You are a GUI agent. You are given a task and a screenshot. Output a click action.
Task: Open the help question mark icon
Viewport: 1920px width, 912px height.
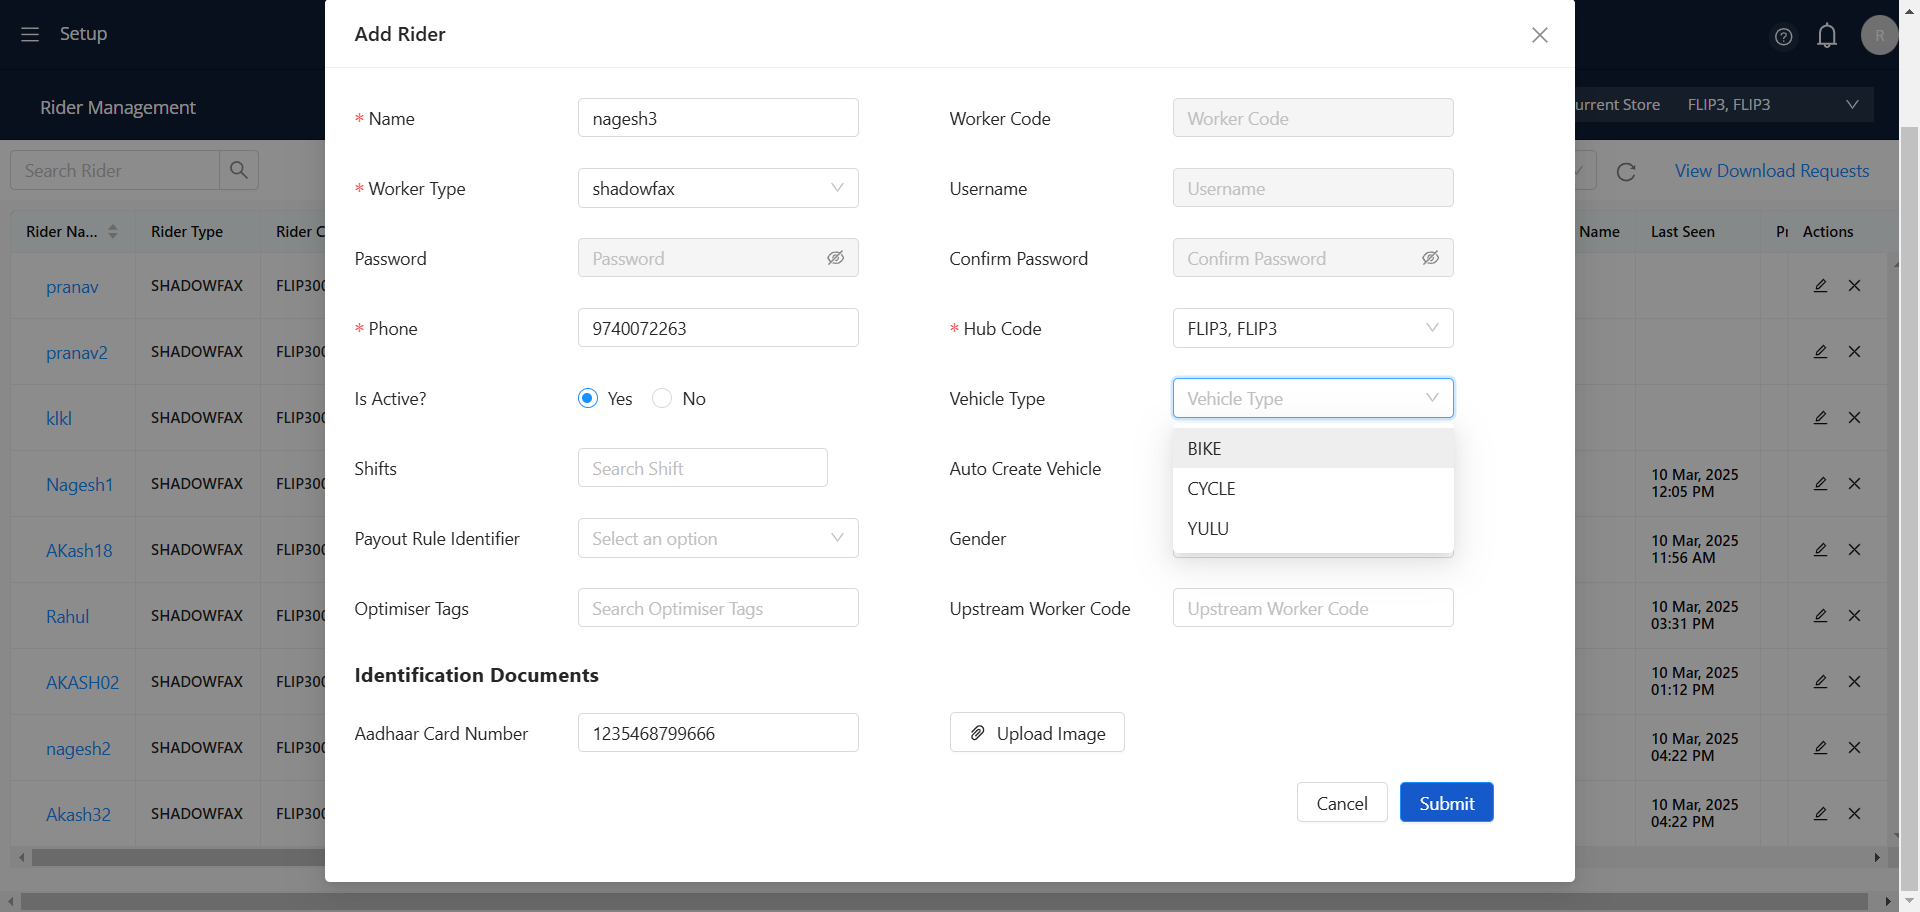pyautogui.click(x=1783, y=37)
